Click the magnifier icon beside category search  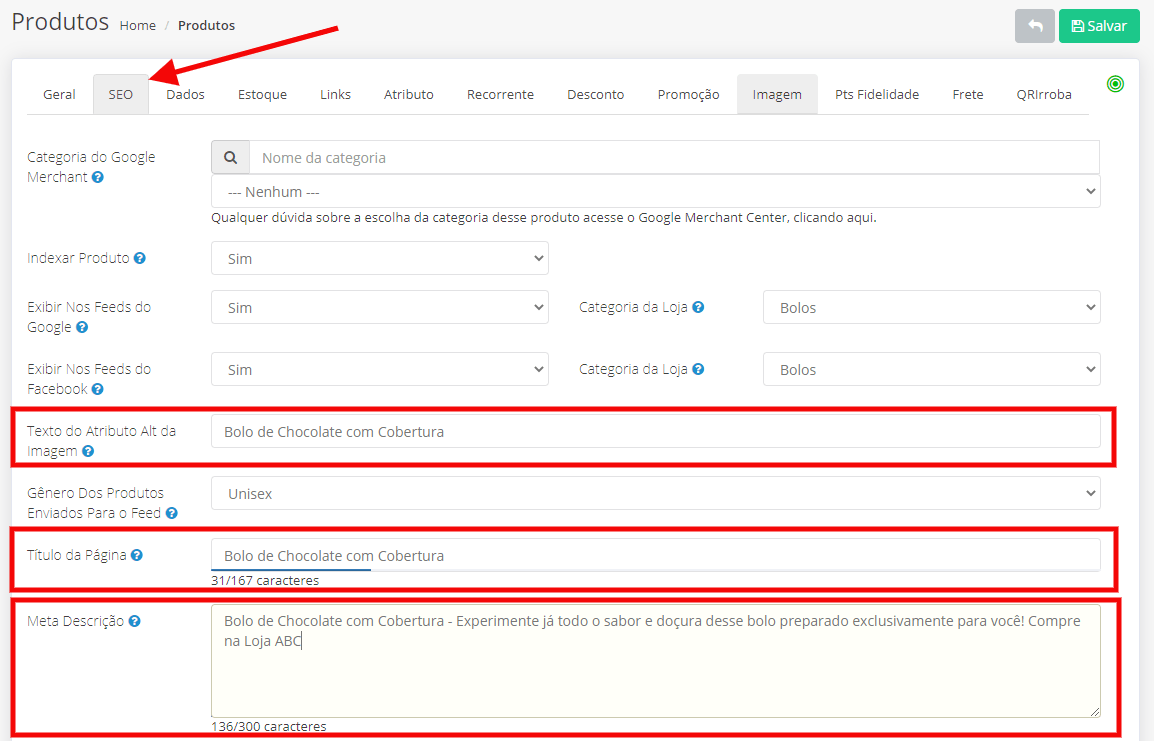[x=230, y=157]
